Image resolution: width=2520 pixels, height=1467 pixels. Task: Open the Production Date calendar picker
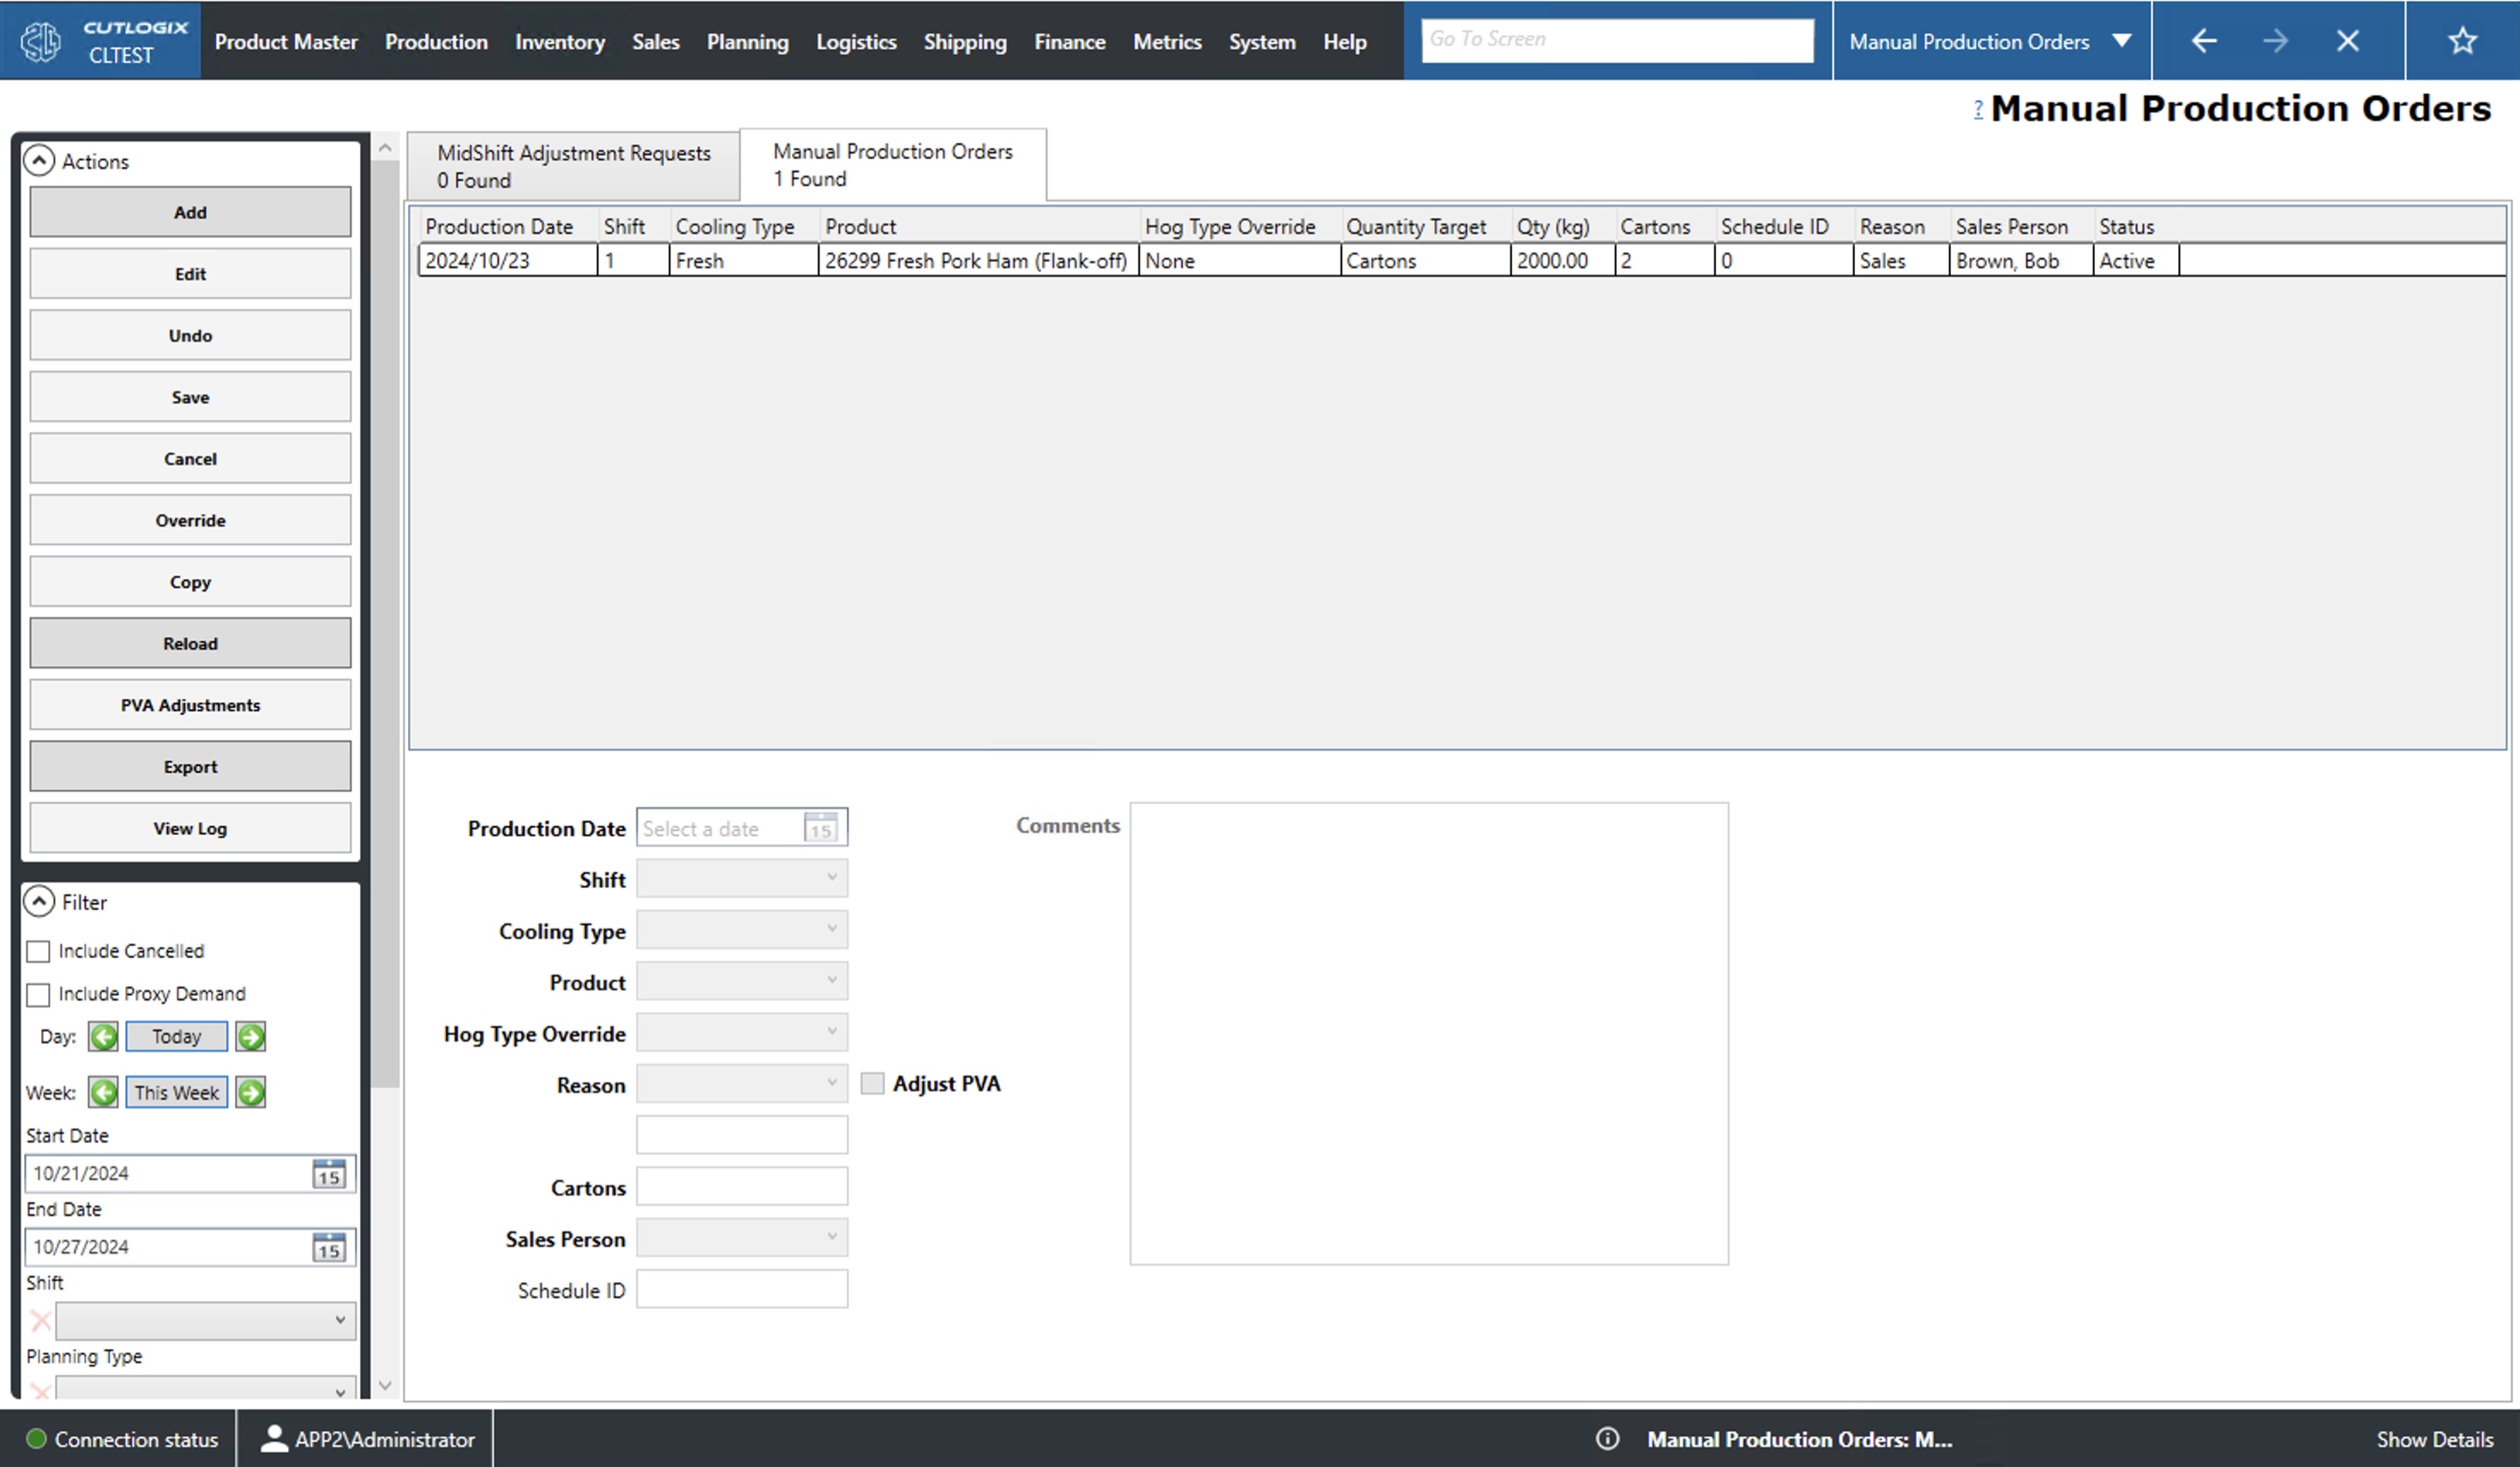[x=821, y=828]
